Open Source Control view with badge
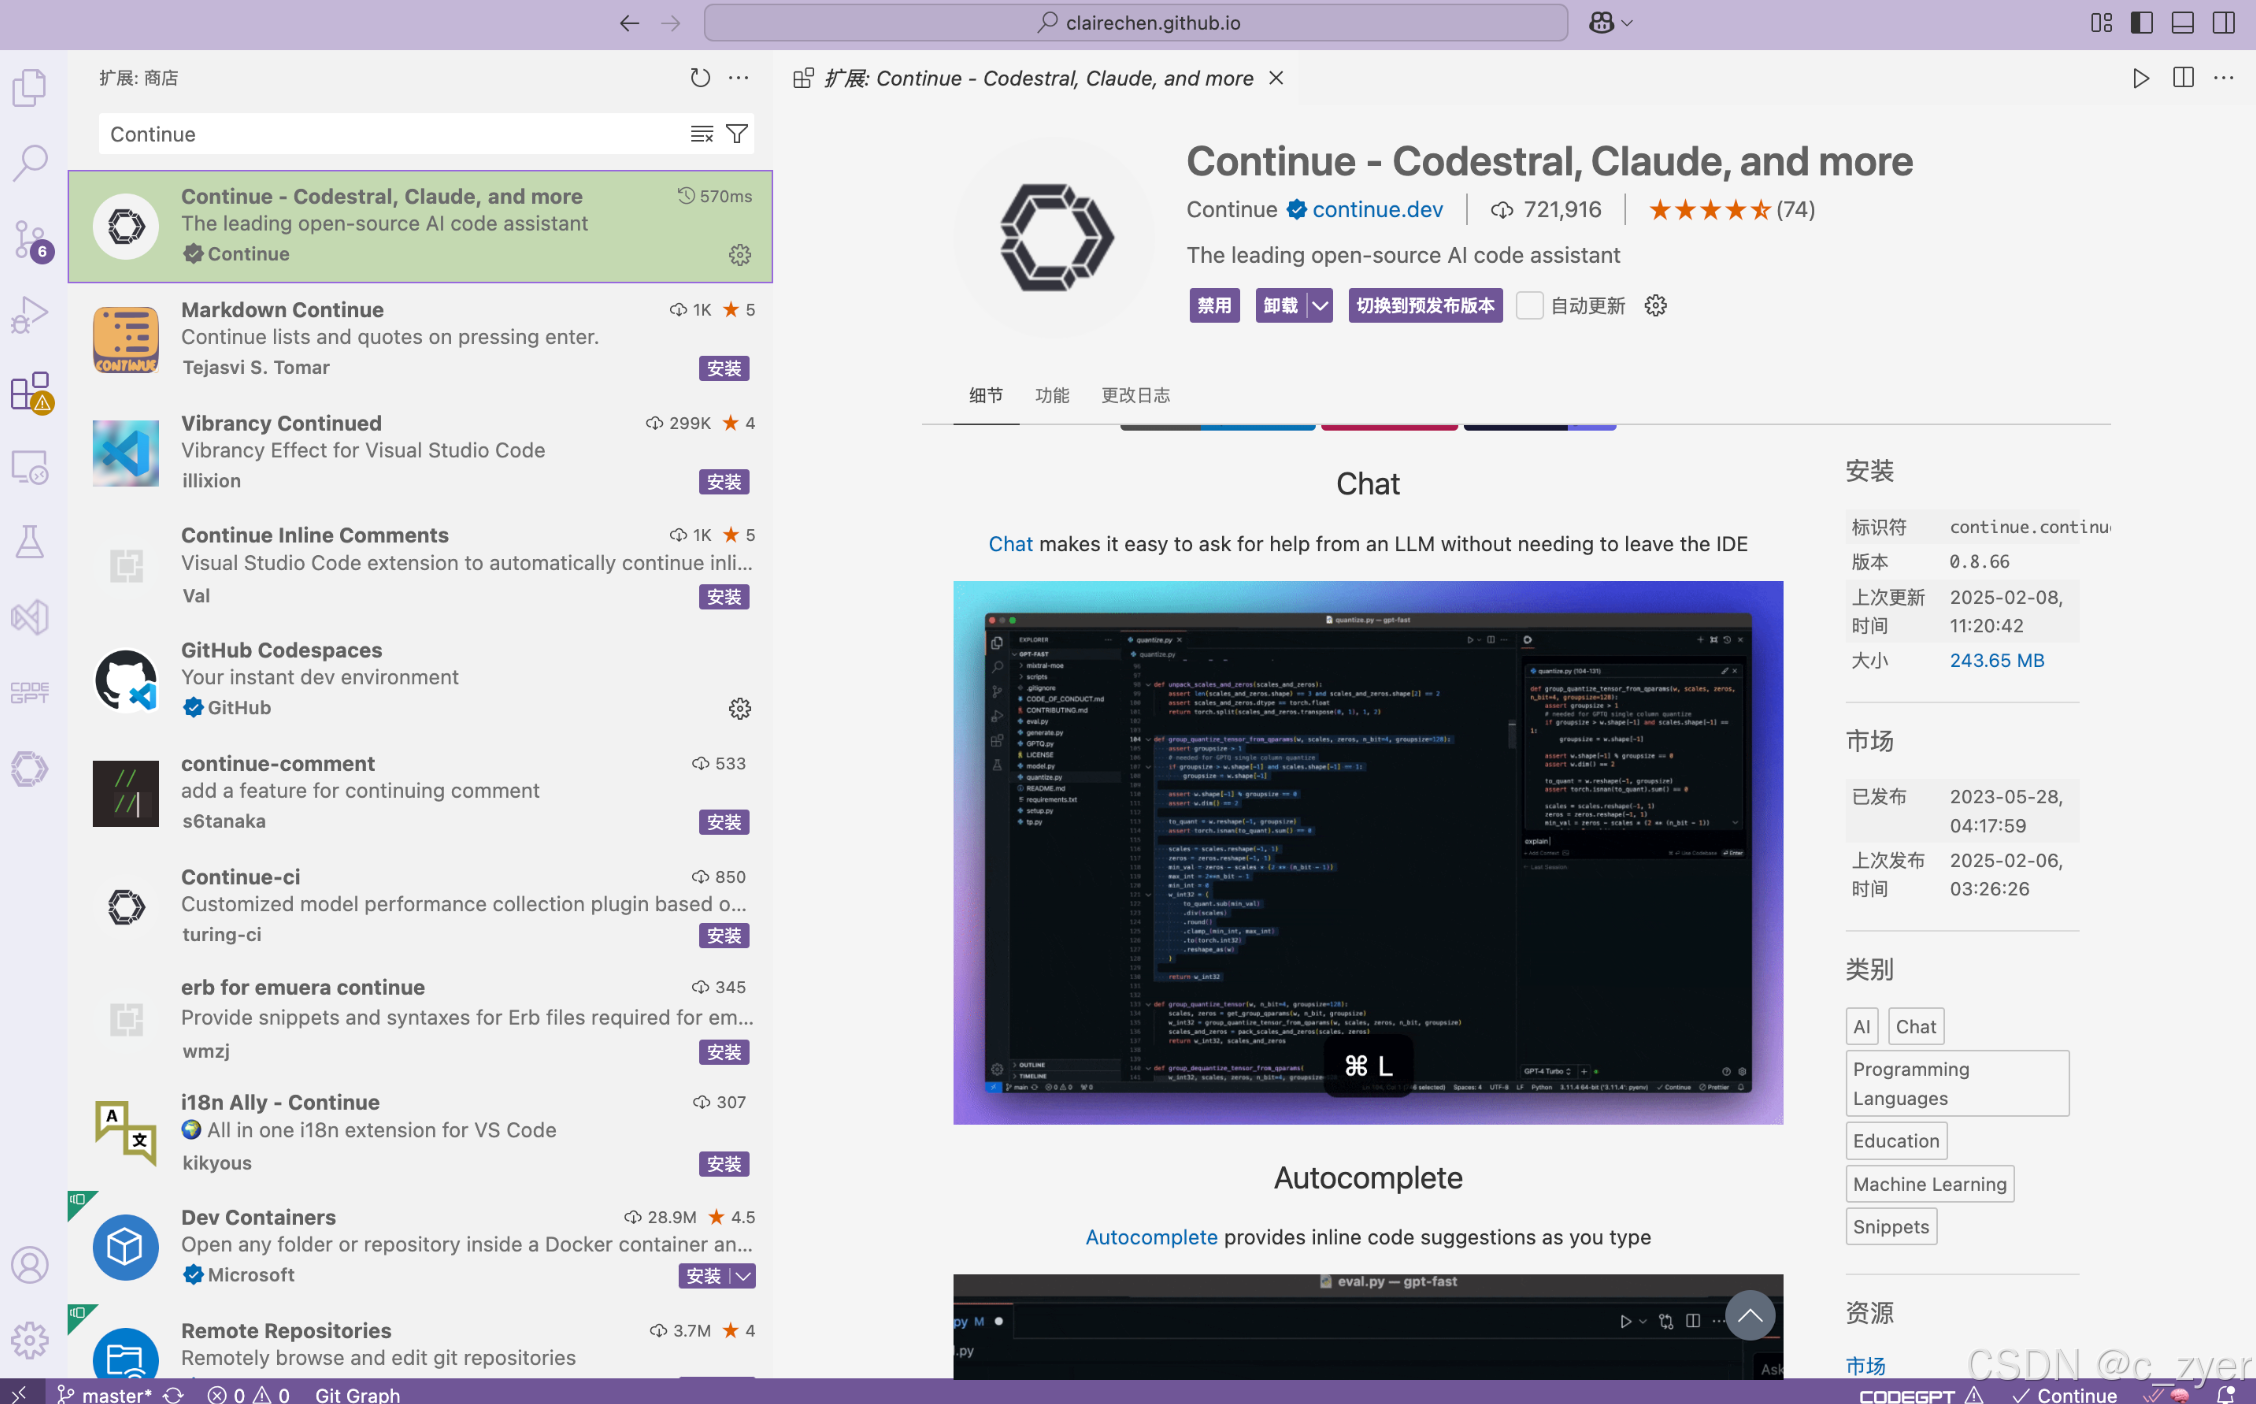 [x=30, y=240]
